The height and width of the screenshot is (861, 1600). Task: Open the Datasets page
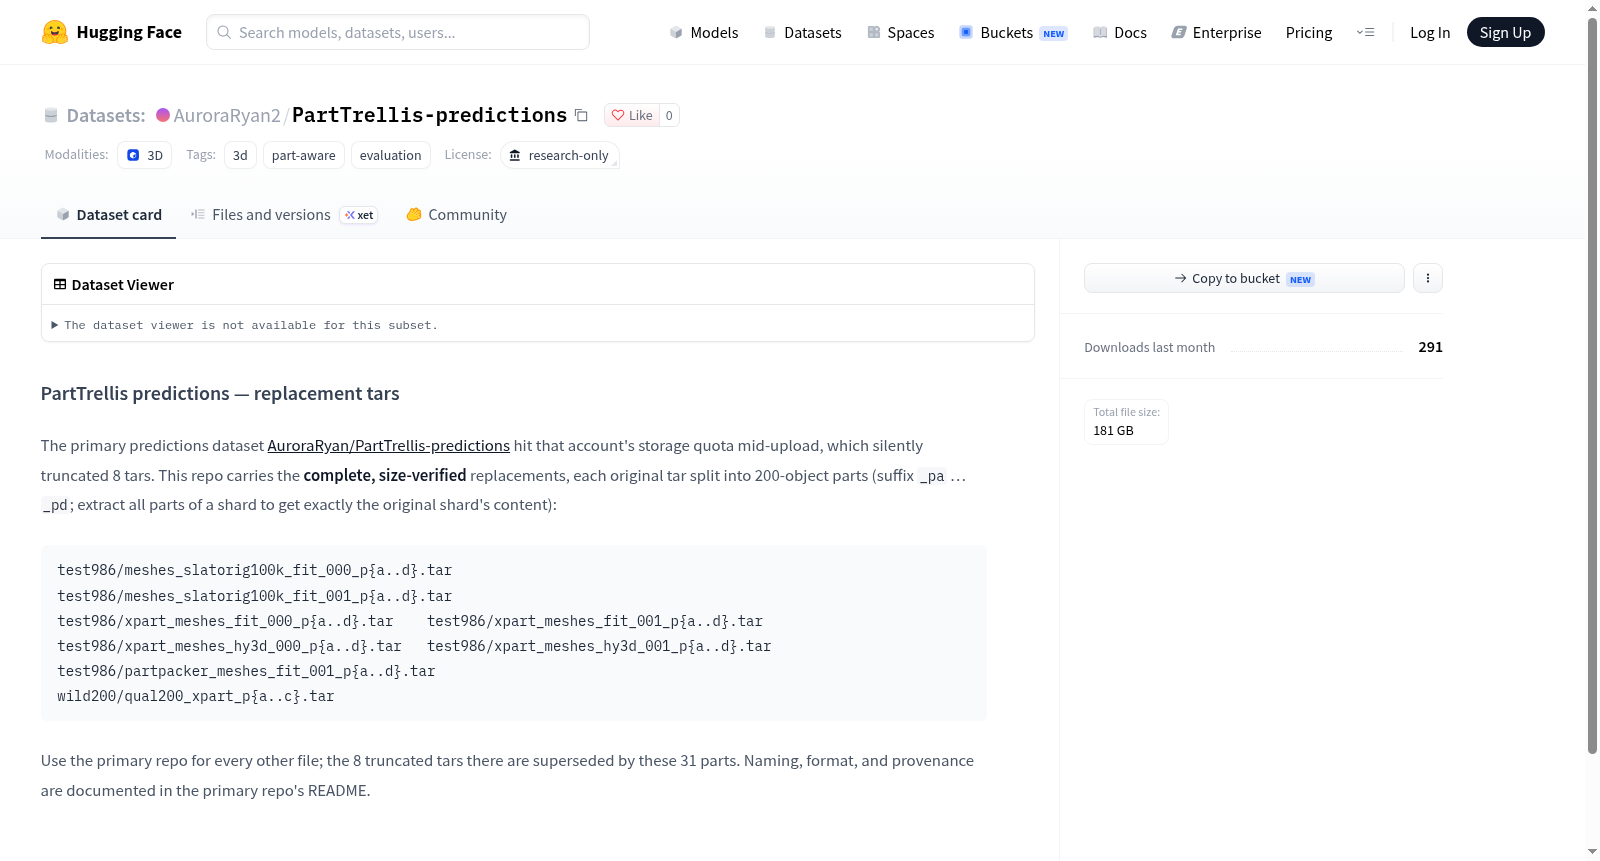point(803,33)
